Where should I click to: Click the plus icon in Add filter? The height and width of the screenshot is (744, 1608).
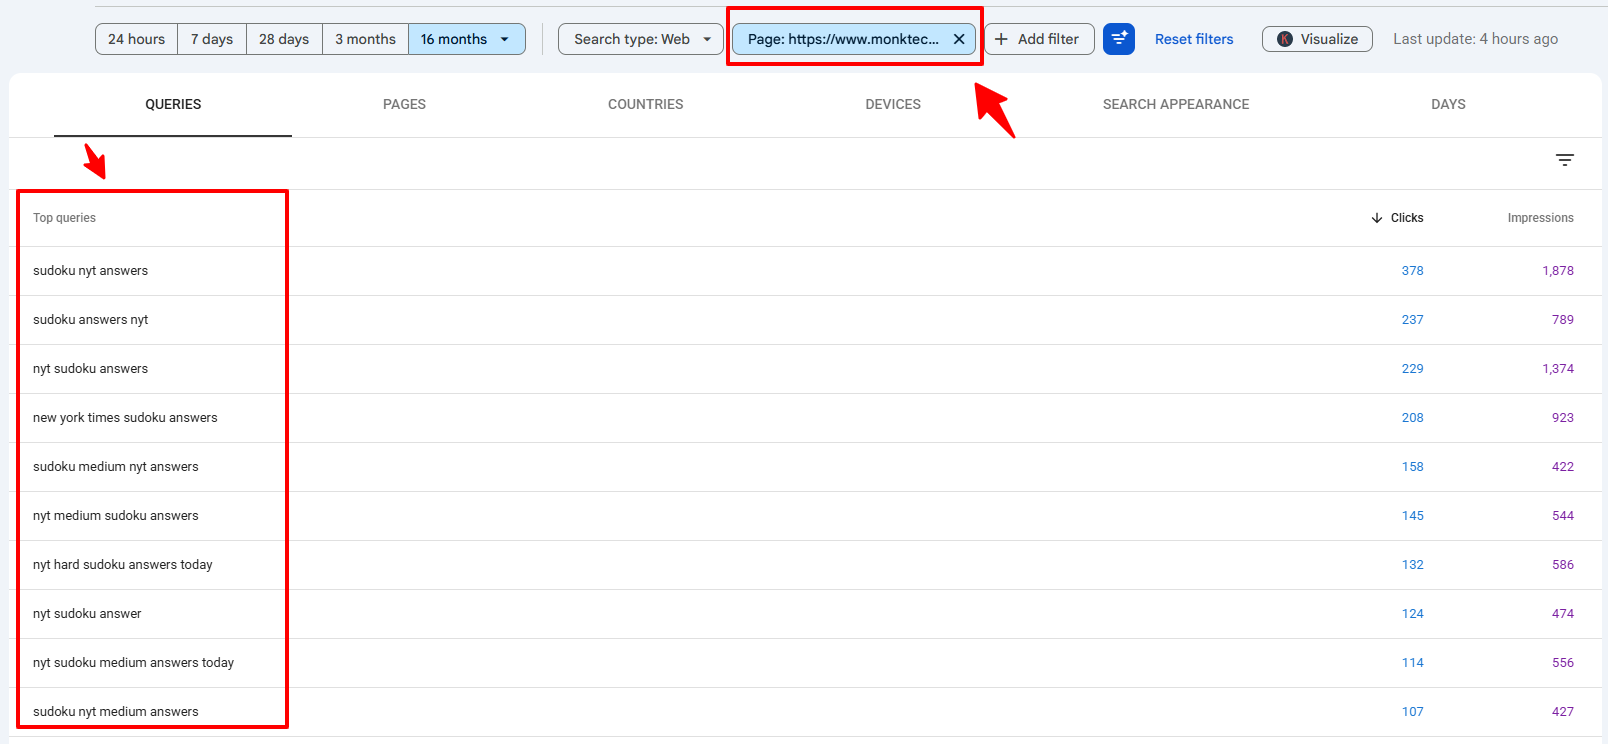[1001, 39]
